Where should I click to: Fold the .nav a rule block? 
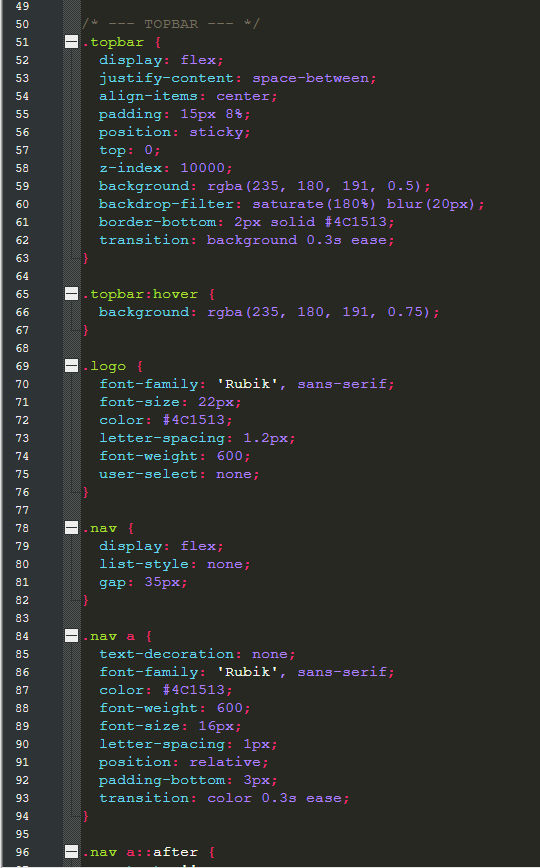click(71, 636)
